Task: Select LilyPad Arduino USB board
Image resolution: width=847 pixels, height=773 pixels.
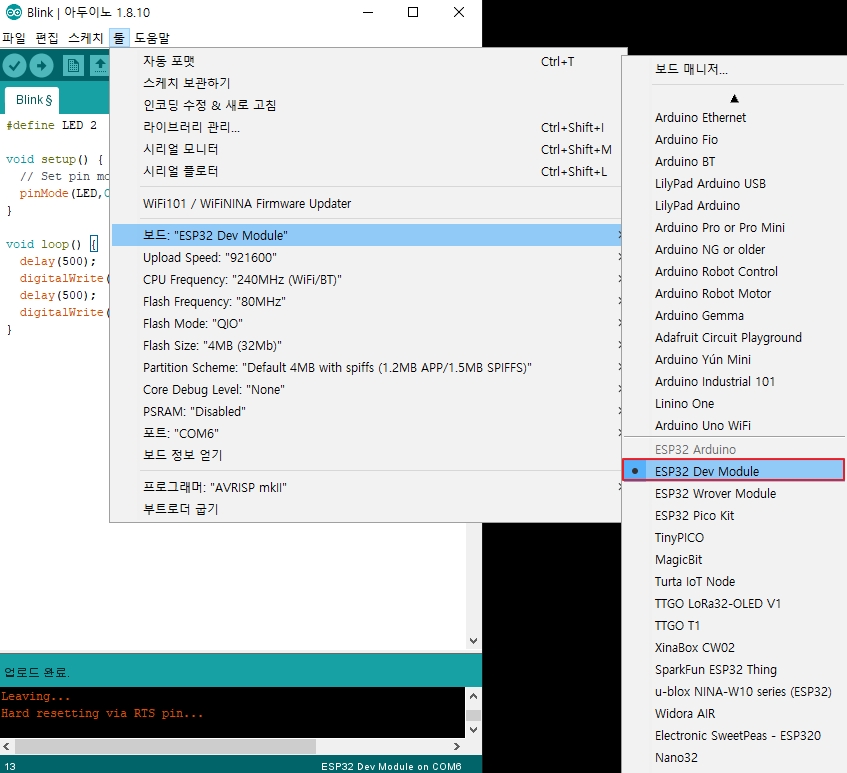Action: tap(733, 184)
